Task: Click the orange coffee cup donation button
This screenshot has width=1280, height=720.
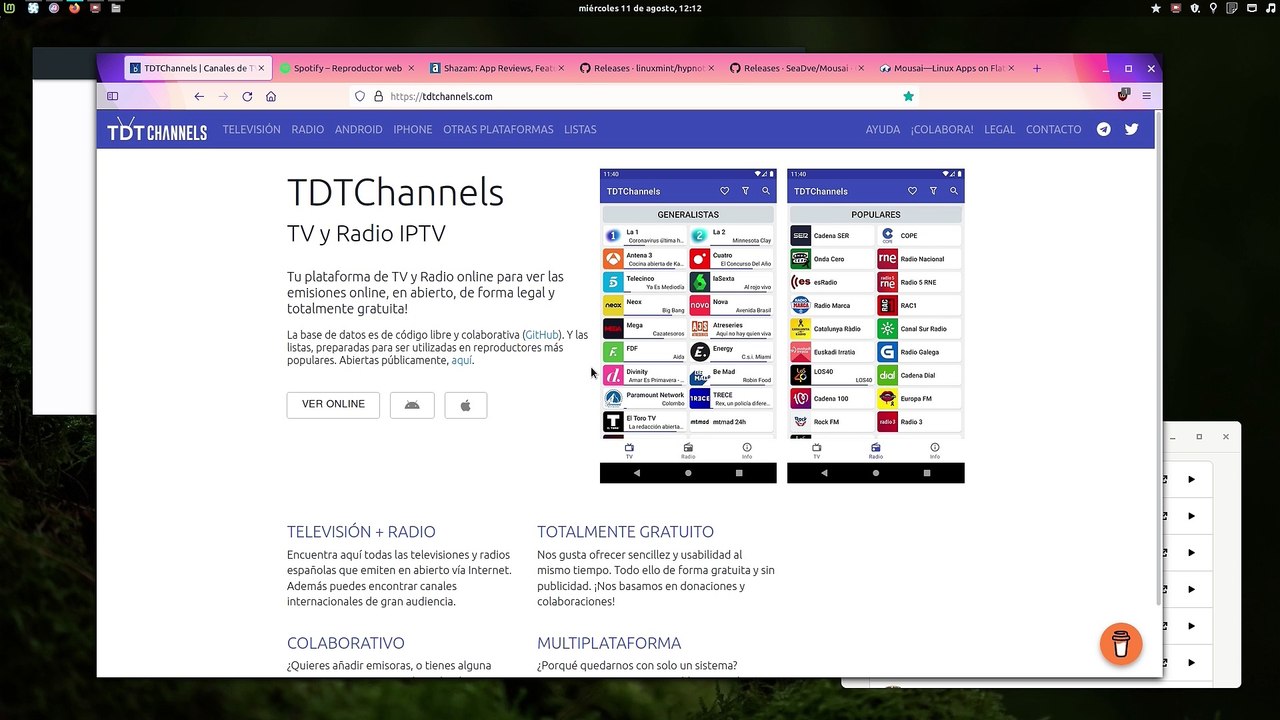Action: (1121, 644)
